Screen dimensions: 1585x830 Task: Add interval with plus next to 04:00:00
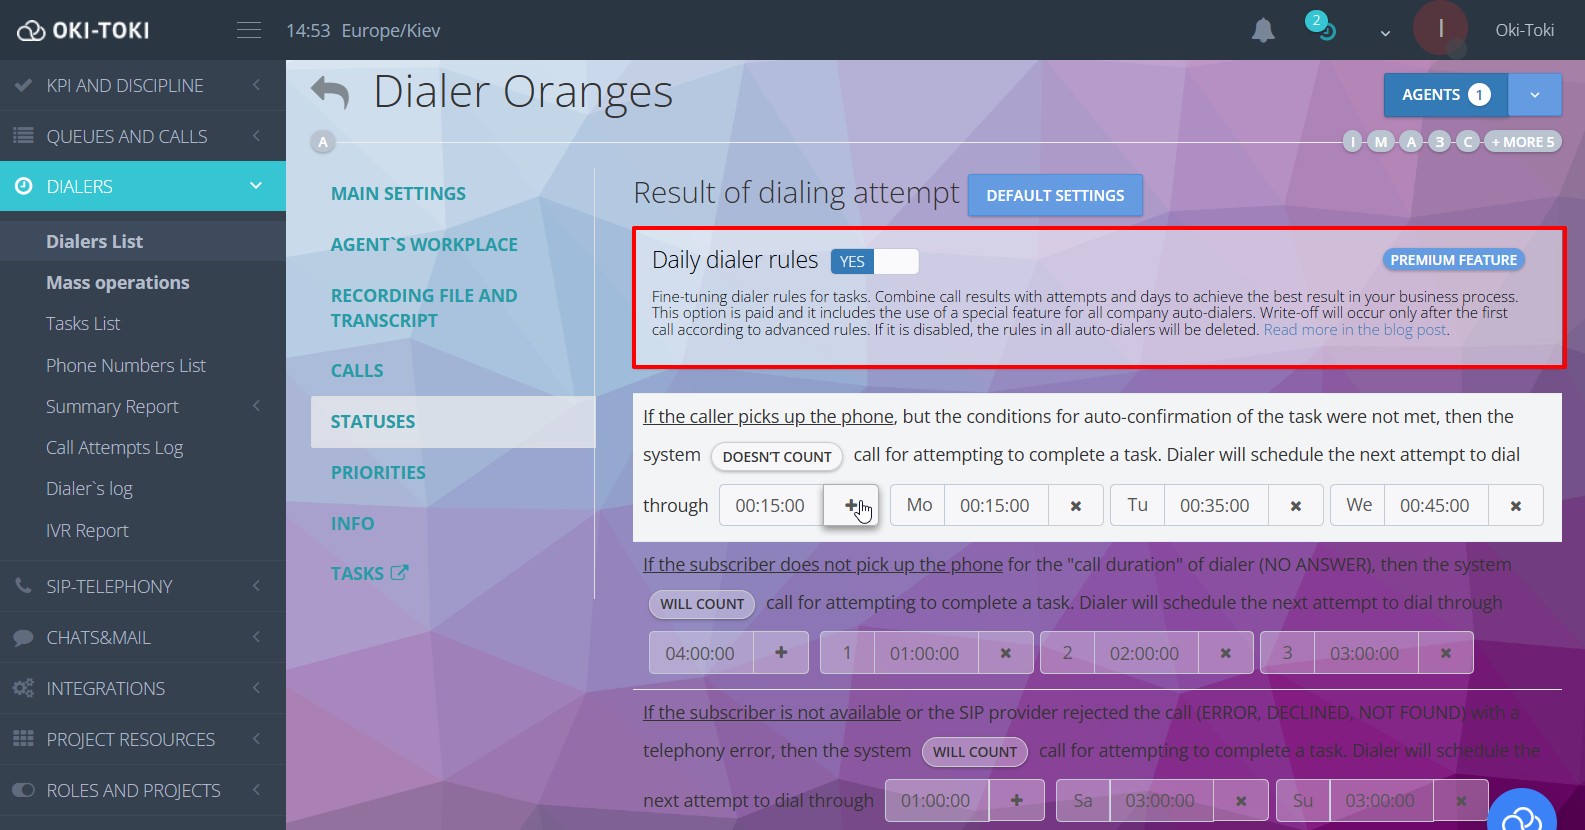tap(781, 653)
